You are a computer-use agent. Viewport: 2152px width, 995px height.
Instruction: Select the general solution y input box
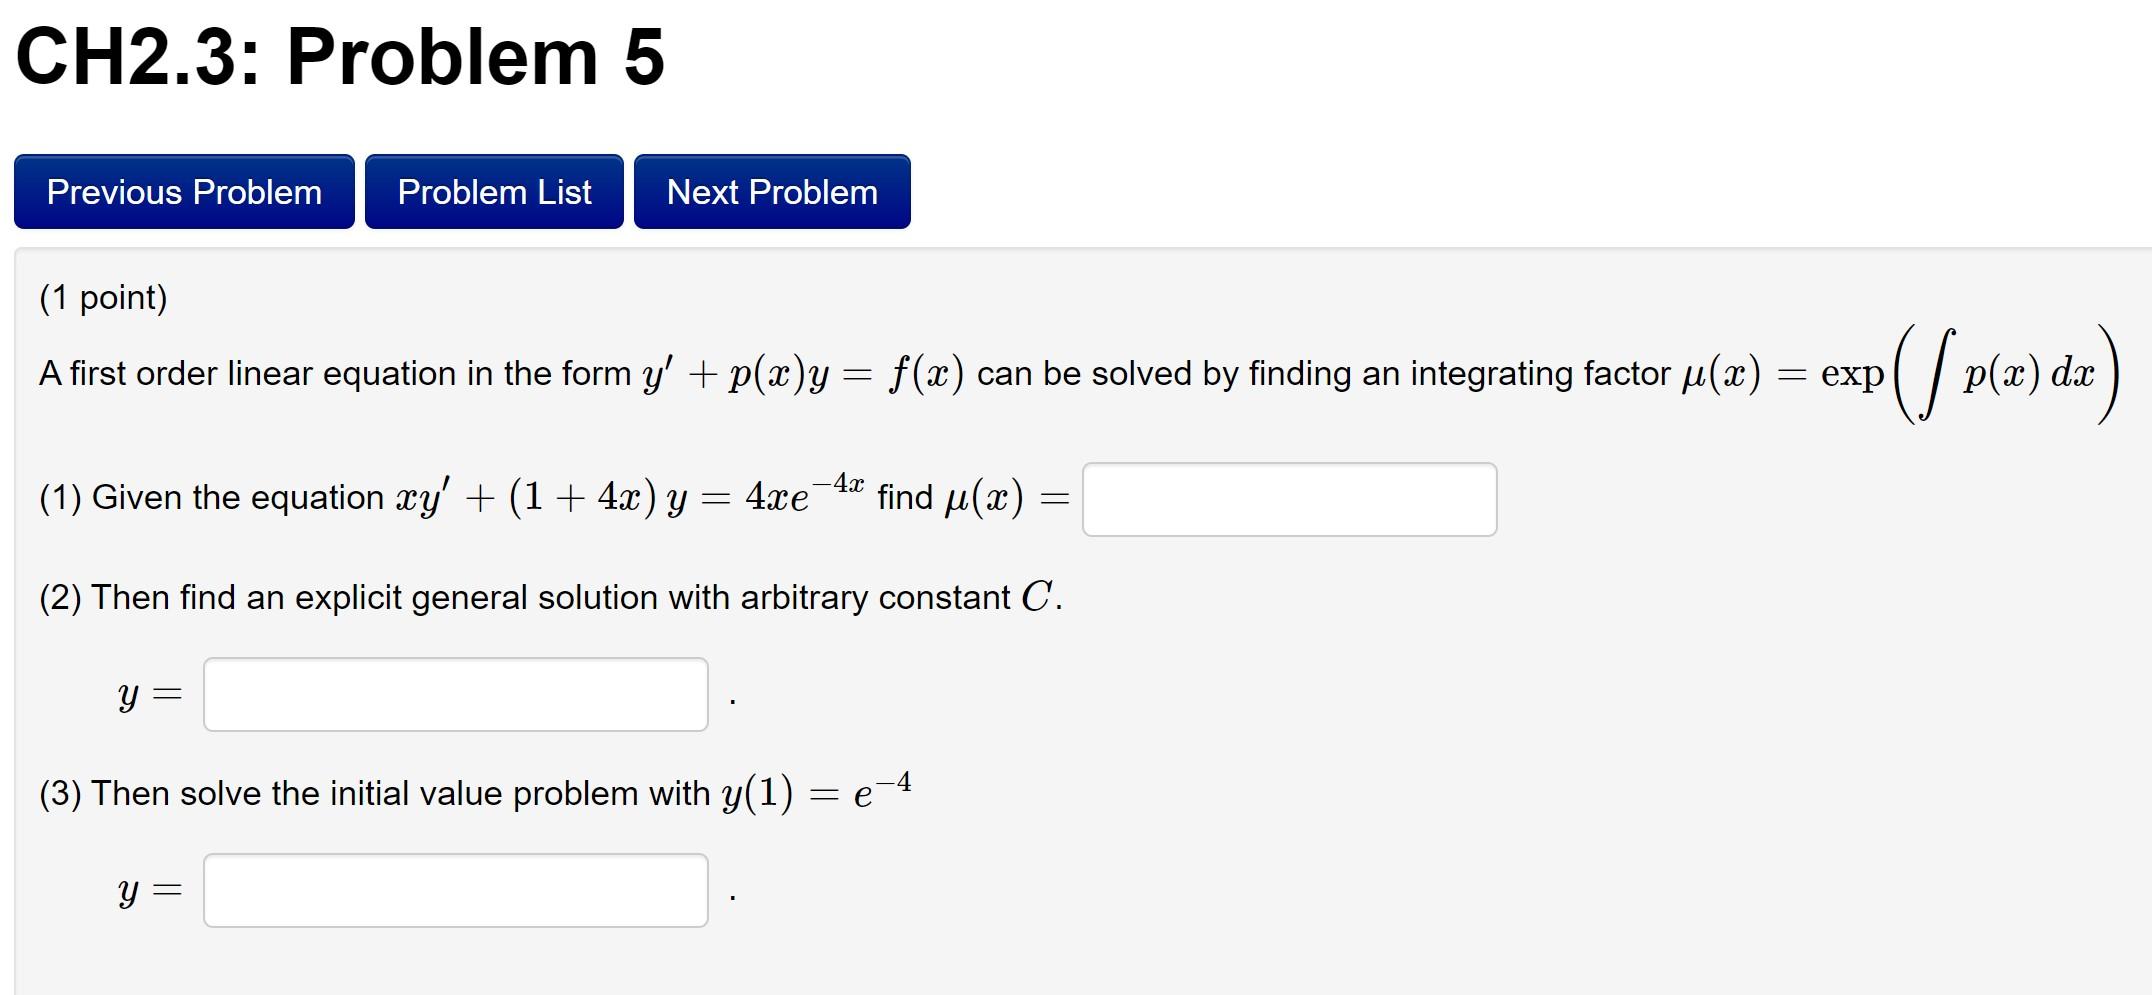455,691
